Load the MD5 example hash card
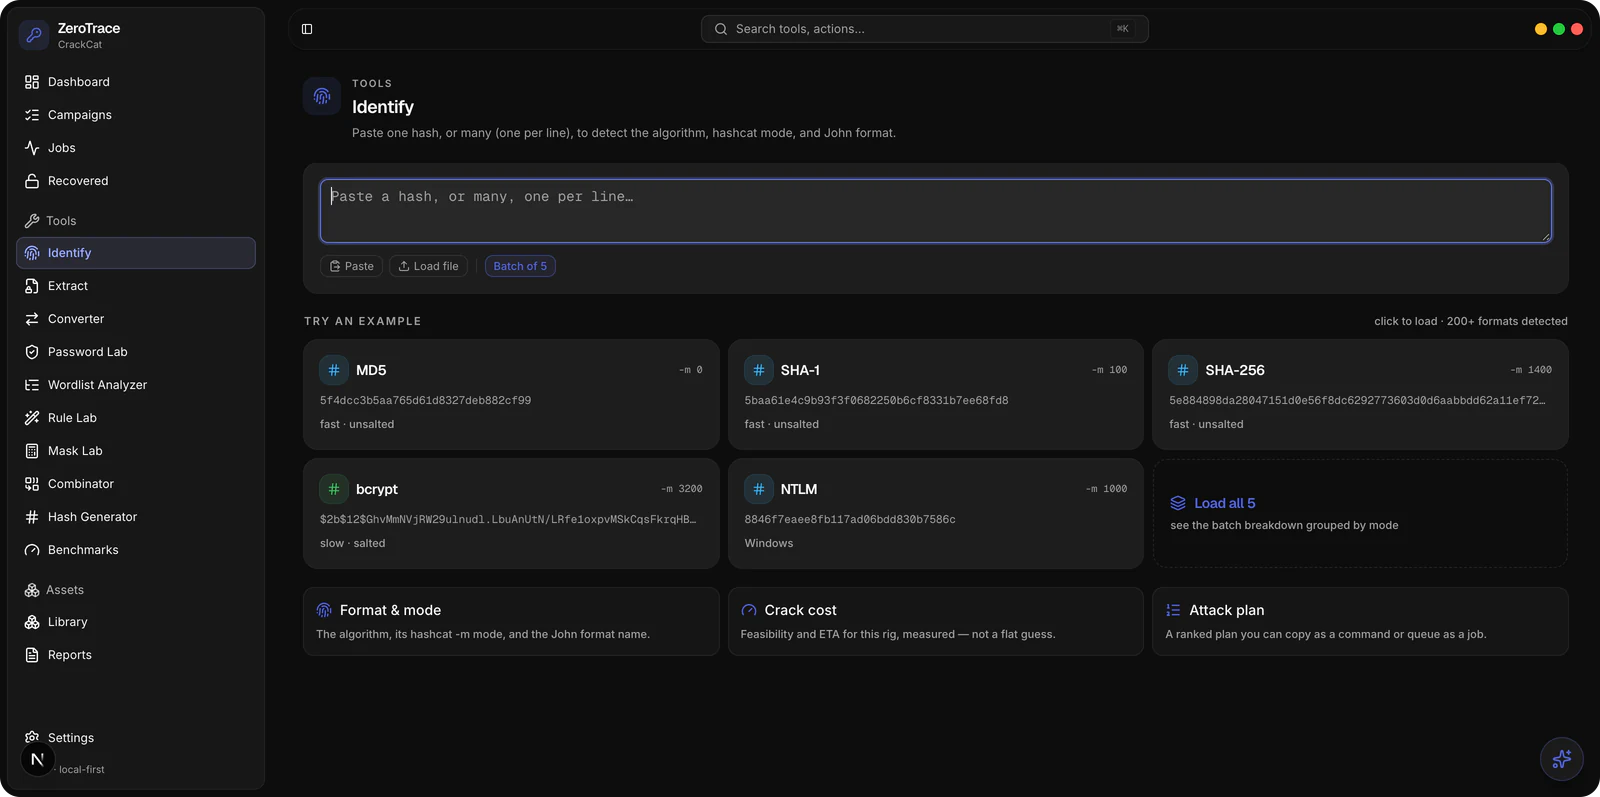This screenshot has width=1600, height=797. [511, 395]
